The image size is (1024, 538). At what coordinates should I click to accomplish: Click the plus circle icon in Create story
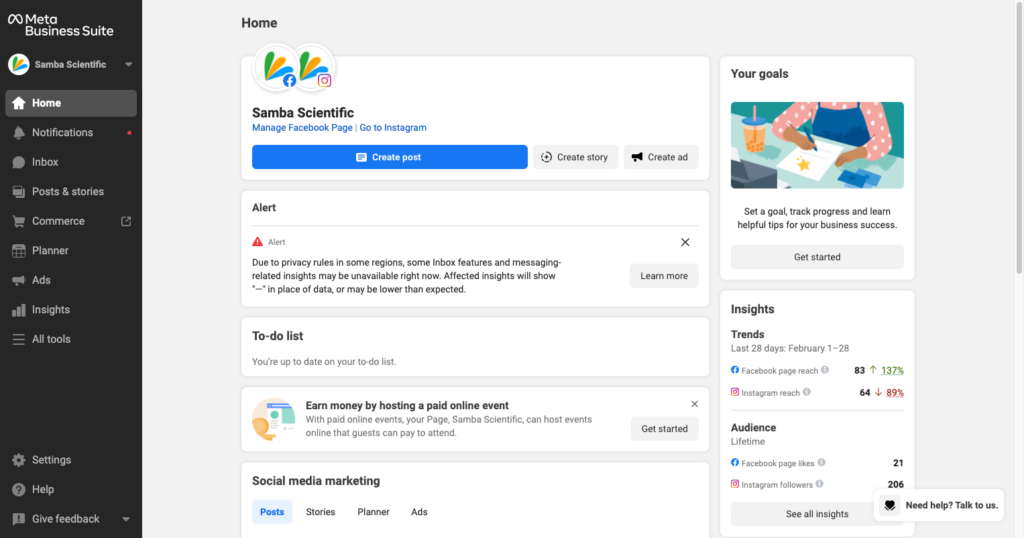(547, 157)
